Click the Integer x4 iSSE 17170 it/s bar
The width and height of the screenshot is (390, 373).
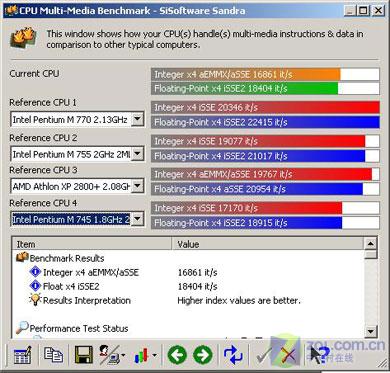(x=247, y=208)
